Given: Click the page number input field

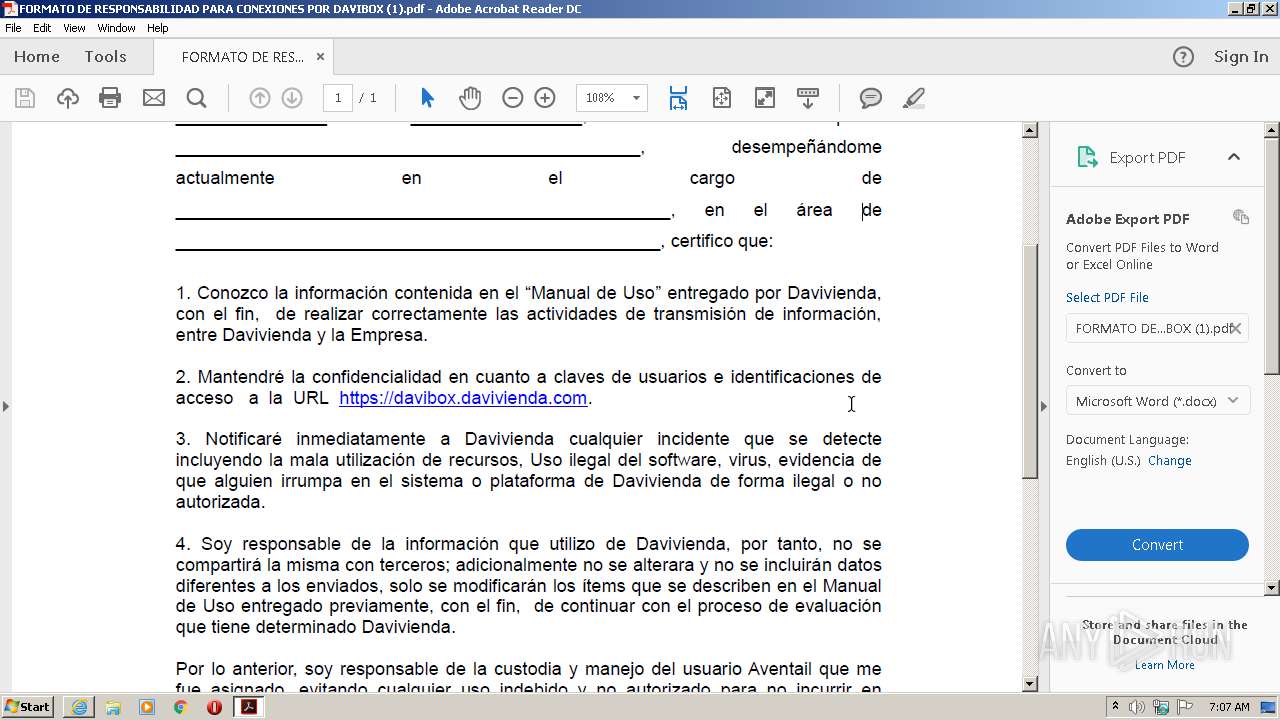Looking at the screenshot, I should pyautogui.click(x=338, y=98).
